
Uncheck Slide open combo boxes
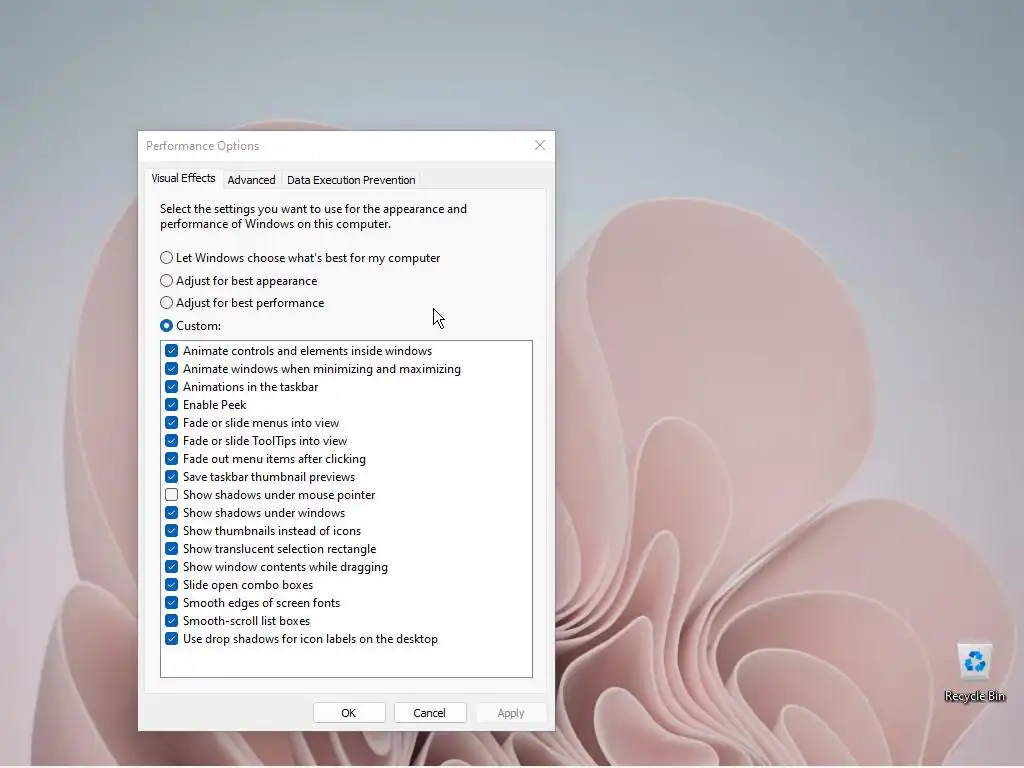(171, 584)
